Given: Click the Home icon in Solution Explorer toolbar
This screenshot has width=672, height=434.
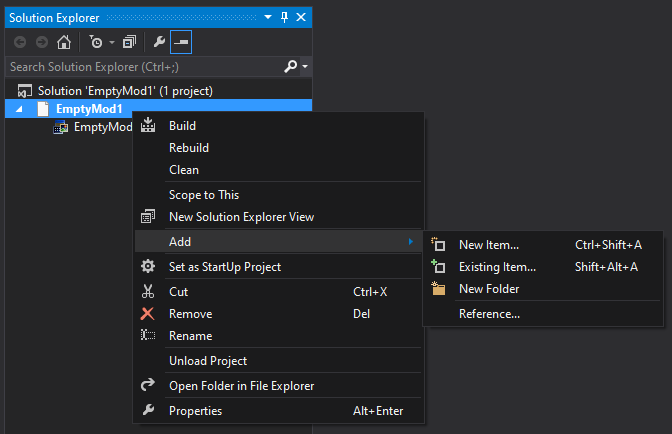Looking at the screenshot, I should [x=64, y=42].
